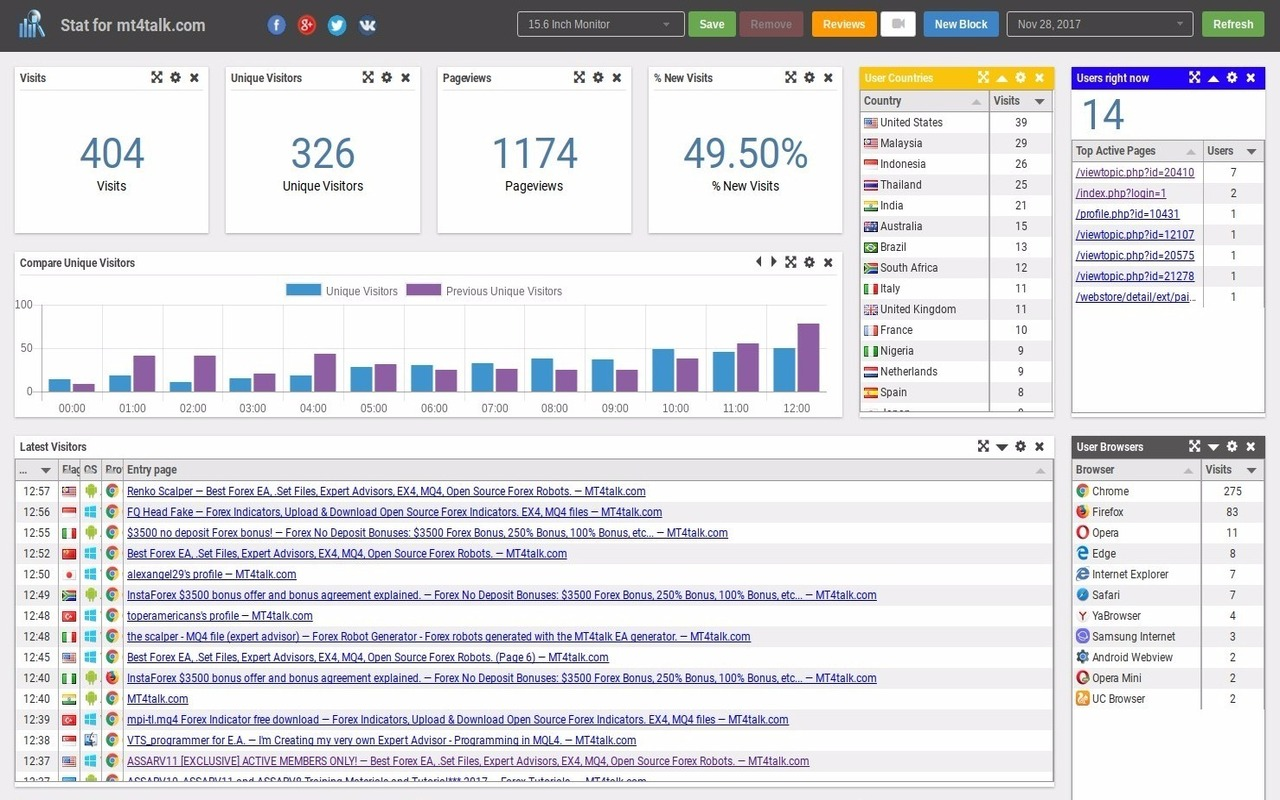Open the Visits sort dropdown in User Countries
The height and width of the screenshot is (800, 1280).
(1041, 101)
